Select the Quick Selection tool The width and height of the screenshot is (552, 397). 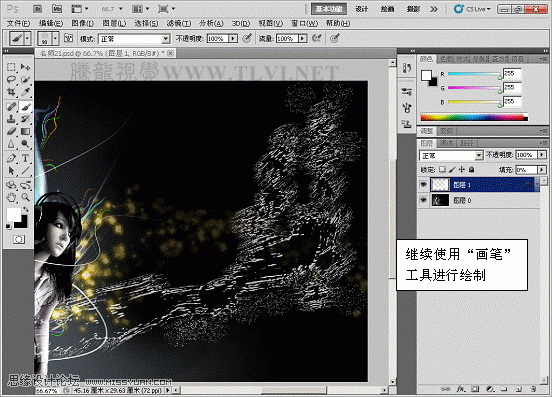[25, 80]
